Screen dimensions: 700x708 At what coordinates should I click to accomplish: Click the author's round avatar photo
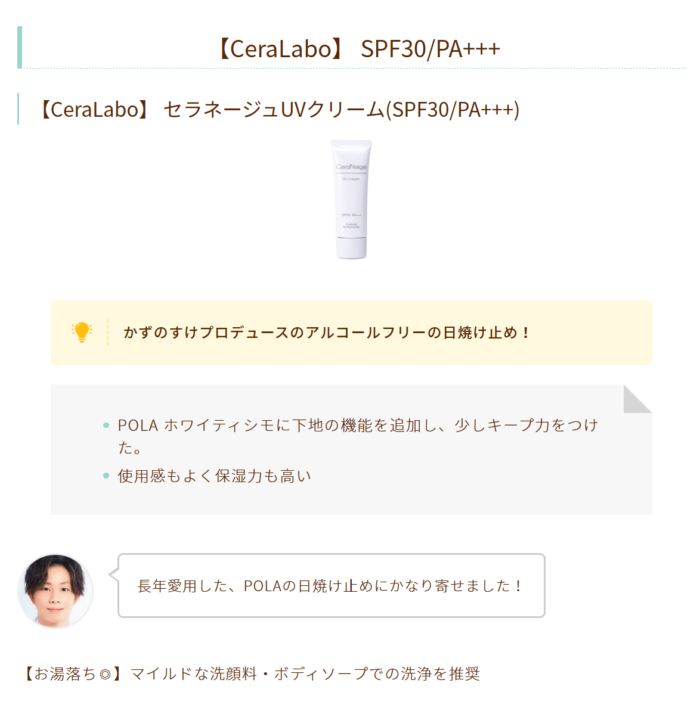click(55, 590)
